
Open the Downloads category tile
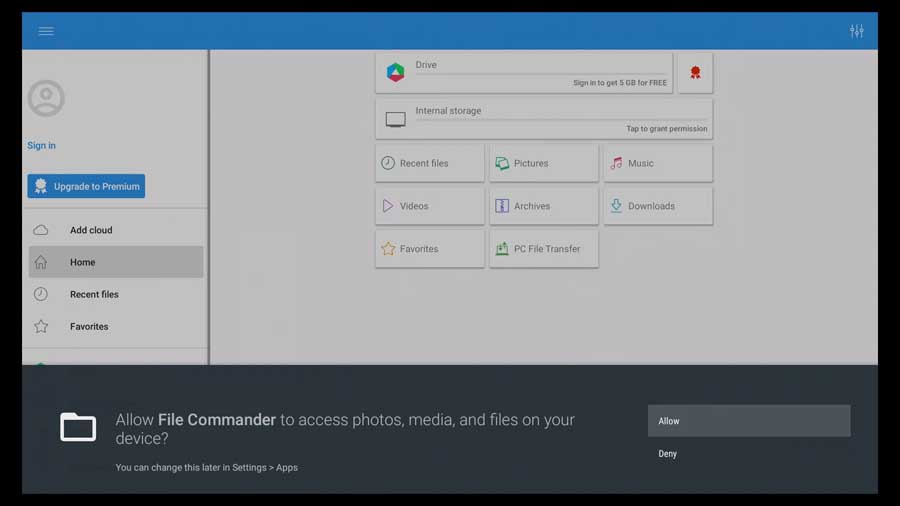click(x=658, y=206)
